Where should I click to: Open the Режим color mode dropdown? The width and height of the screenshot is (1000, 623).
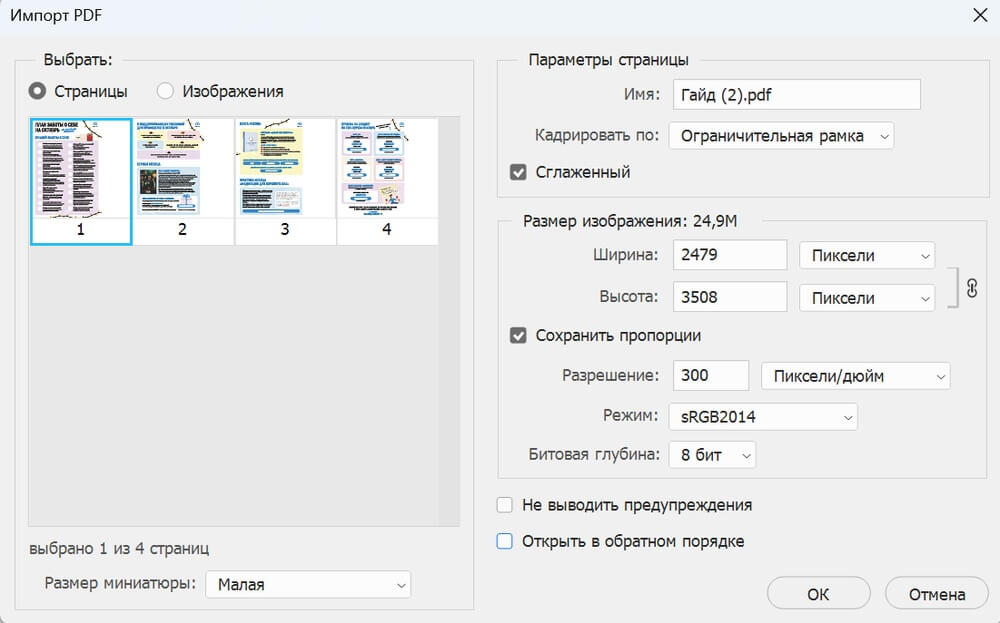[763, 416]
